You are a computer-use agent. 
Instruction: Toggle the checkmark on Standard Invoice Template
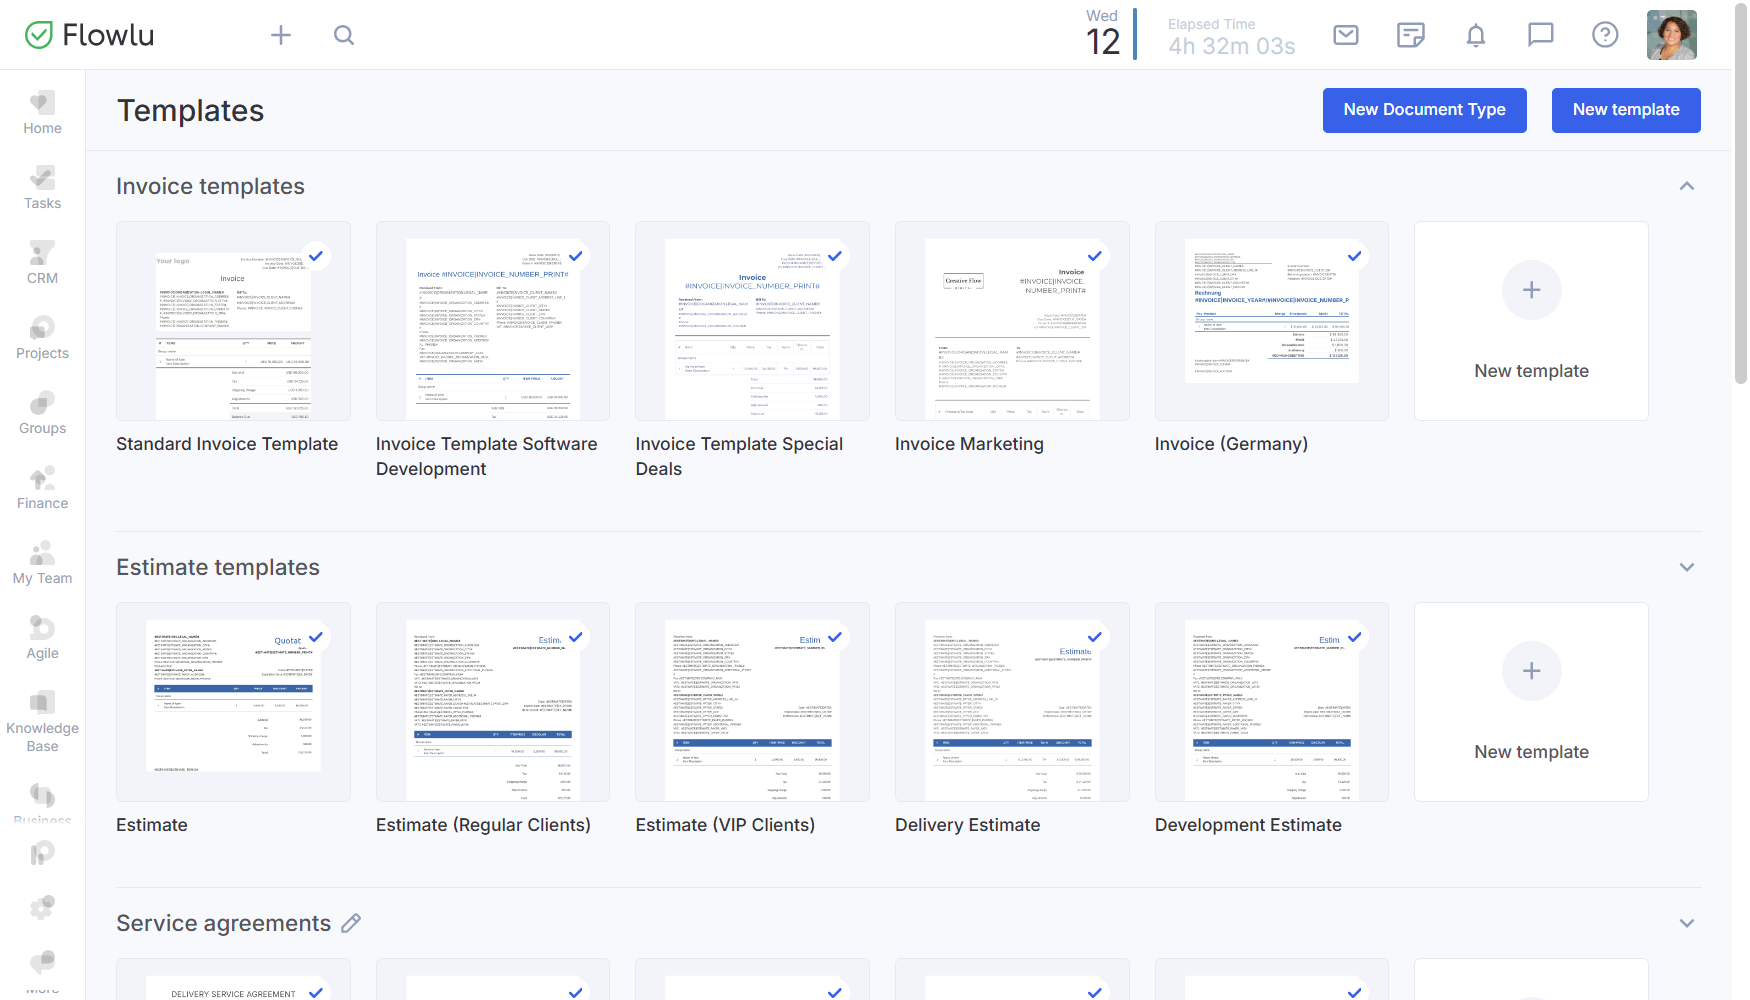click(316, 256)
